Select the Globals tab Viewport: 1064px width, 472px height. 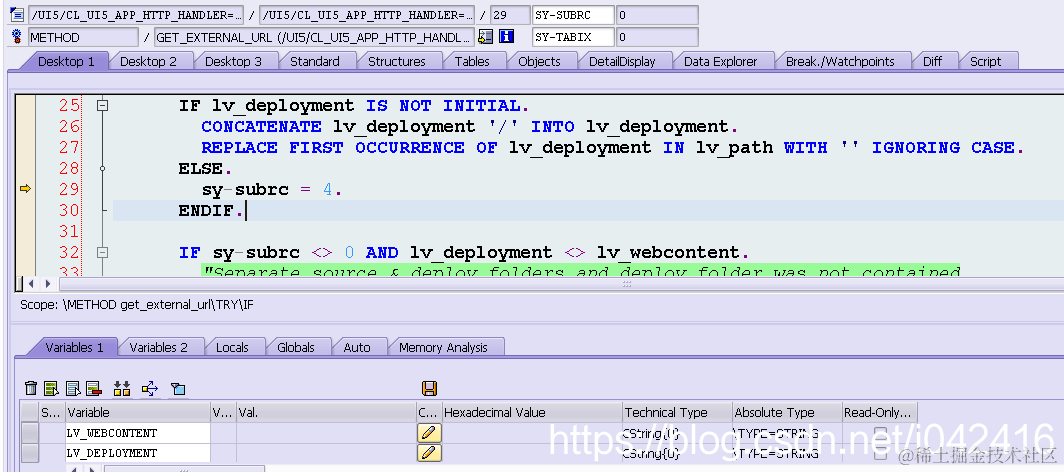pos(296,347)
